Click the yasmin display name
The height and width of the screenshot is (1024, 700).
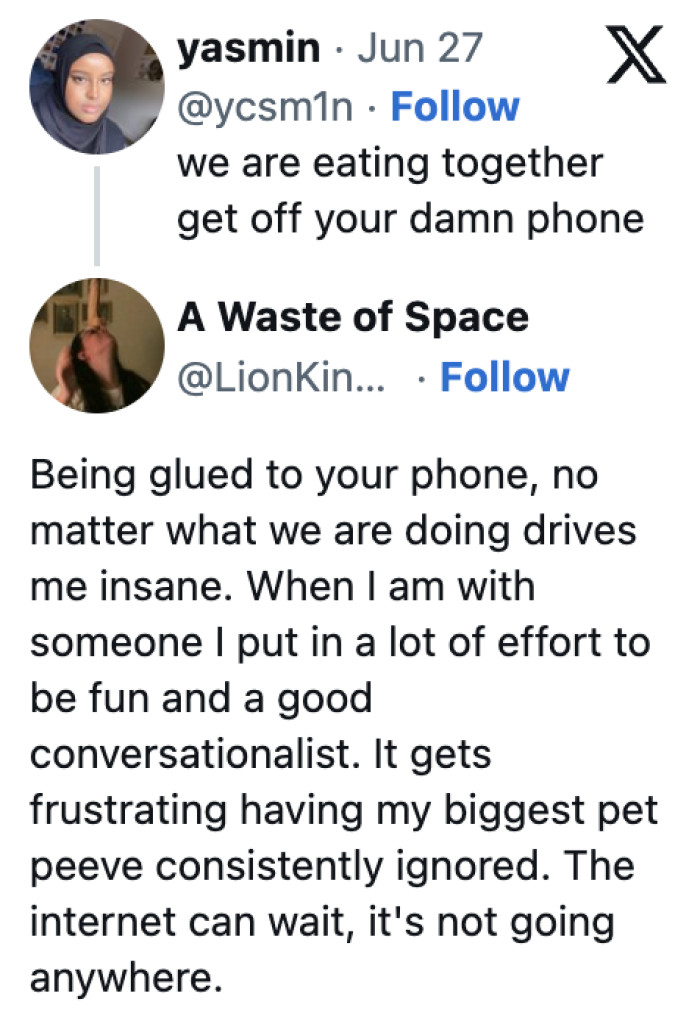point(250,48)
